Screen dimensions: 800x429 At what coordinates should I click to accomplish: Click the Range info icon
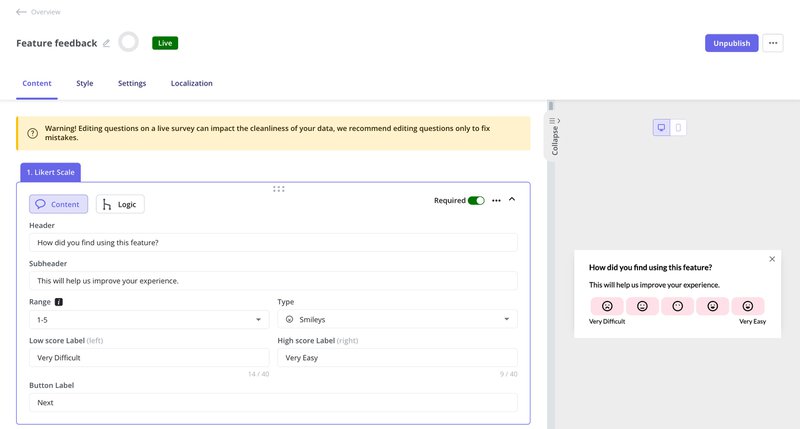point(59,301)
